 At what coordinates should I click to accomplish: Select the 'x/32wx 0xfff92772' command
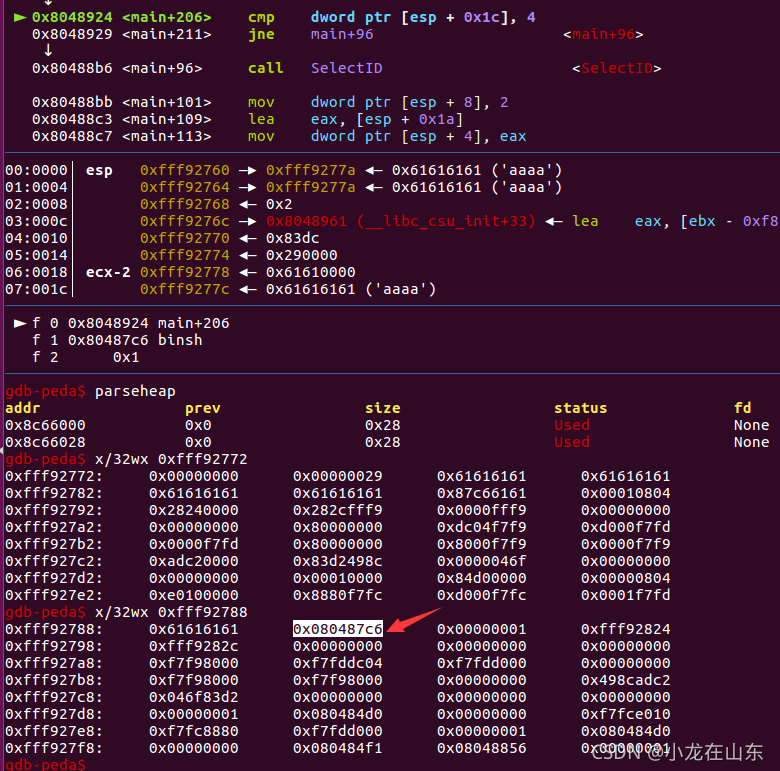coord(171,459)
